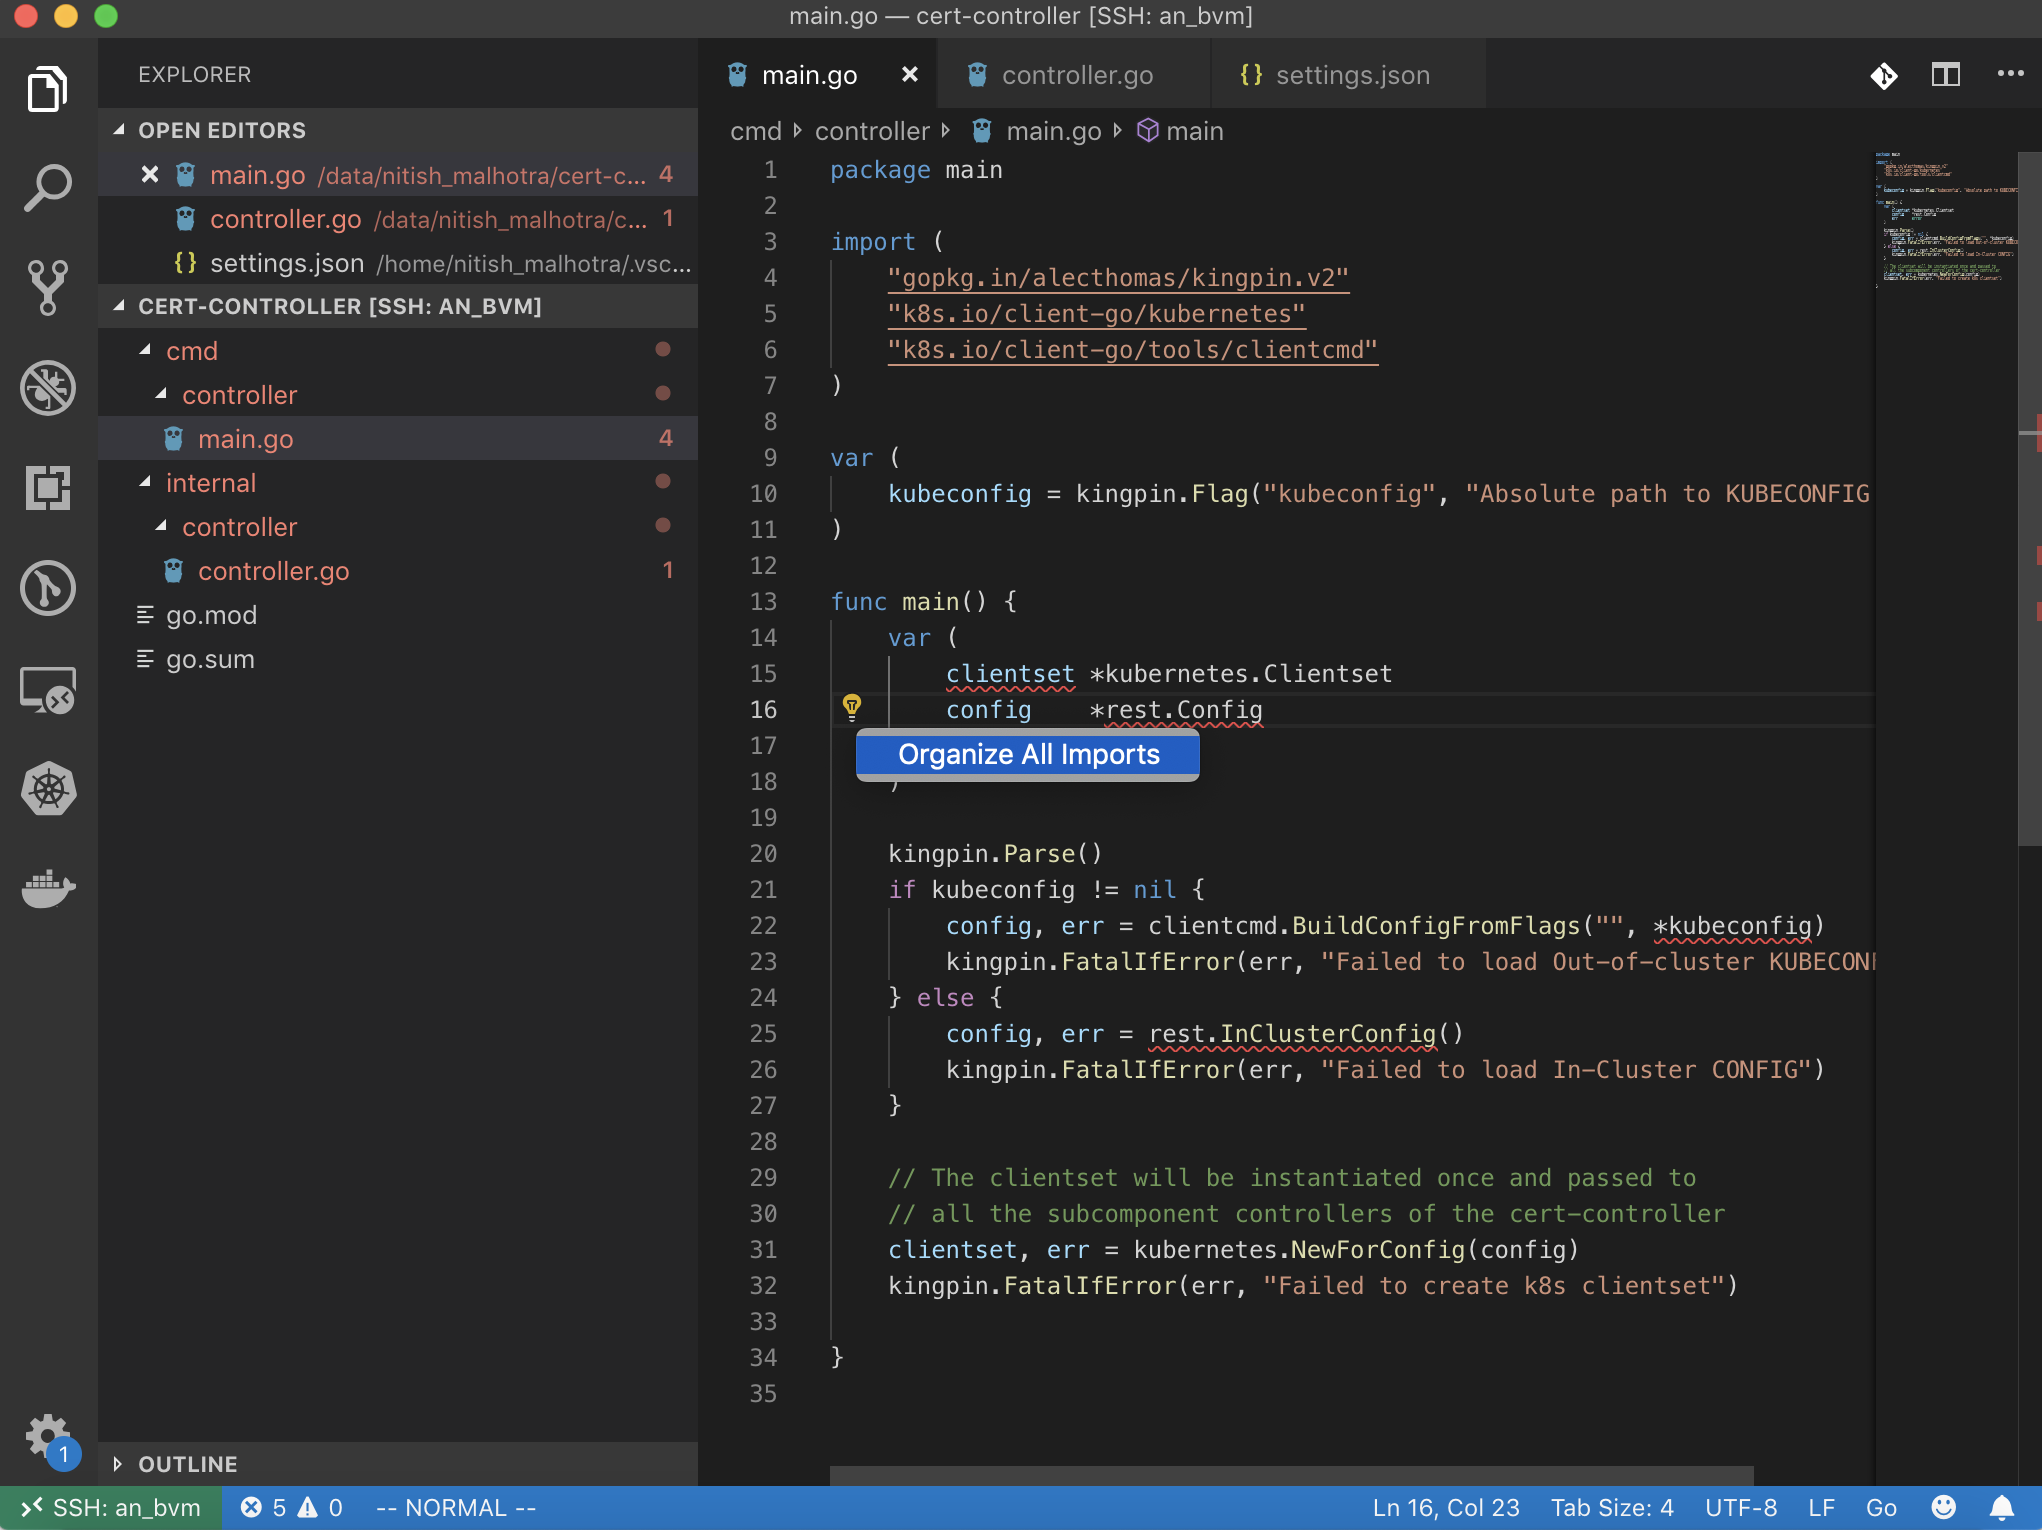The height and width of the screenshot is (1530, 2042).
Task: Open editor More Actions ellipsis
Action: (2010, 74)
